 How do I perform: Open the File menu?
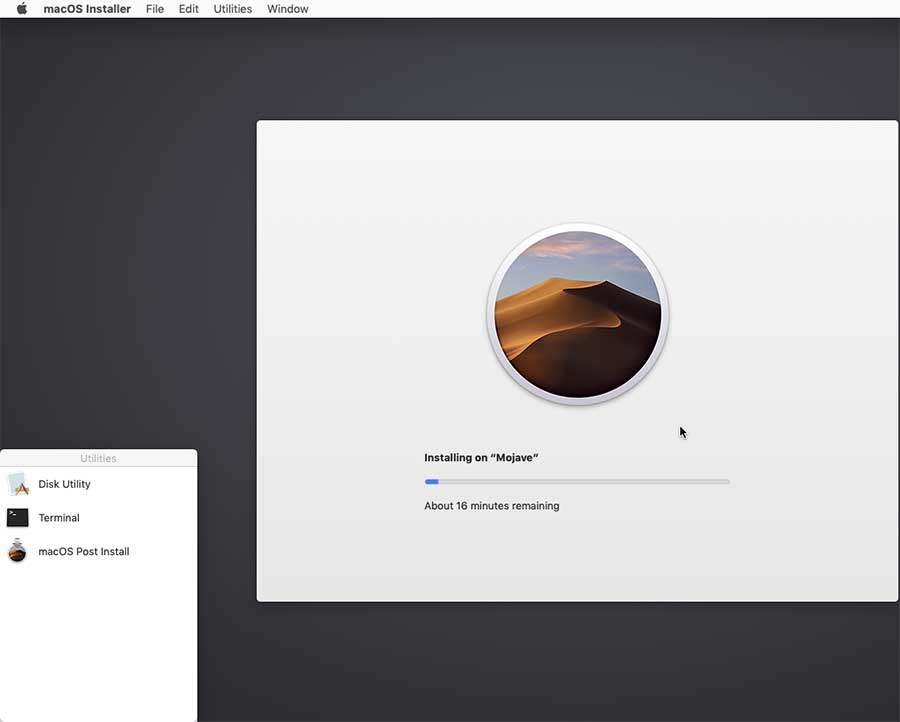154,9
